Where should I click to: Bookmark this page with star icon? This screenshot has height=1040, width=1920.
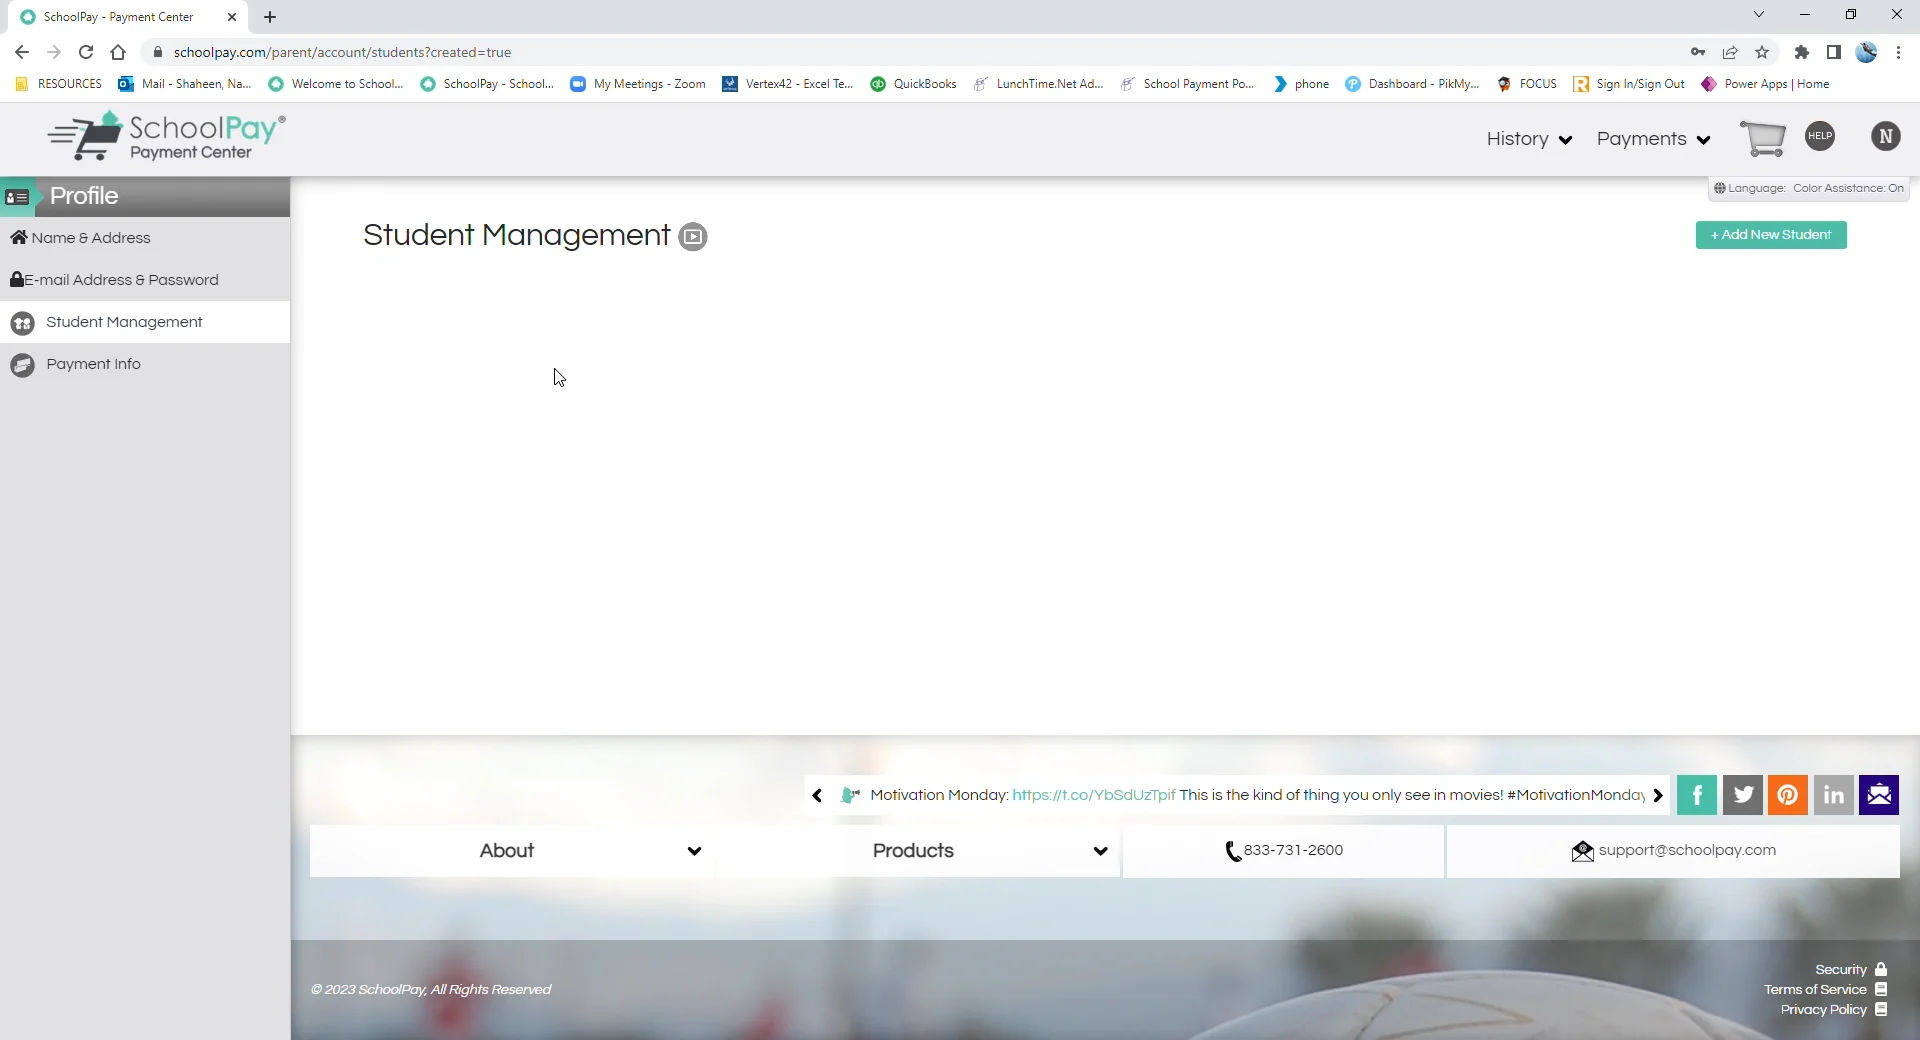pyautogui.click(x=1762, y=52)
